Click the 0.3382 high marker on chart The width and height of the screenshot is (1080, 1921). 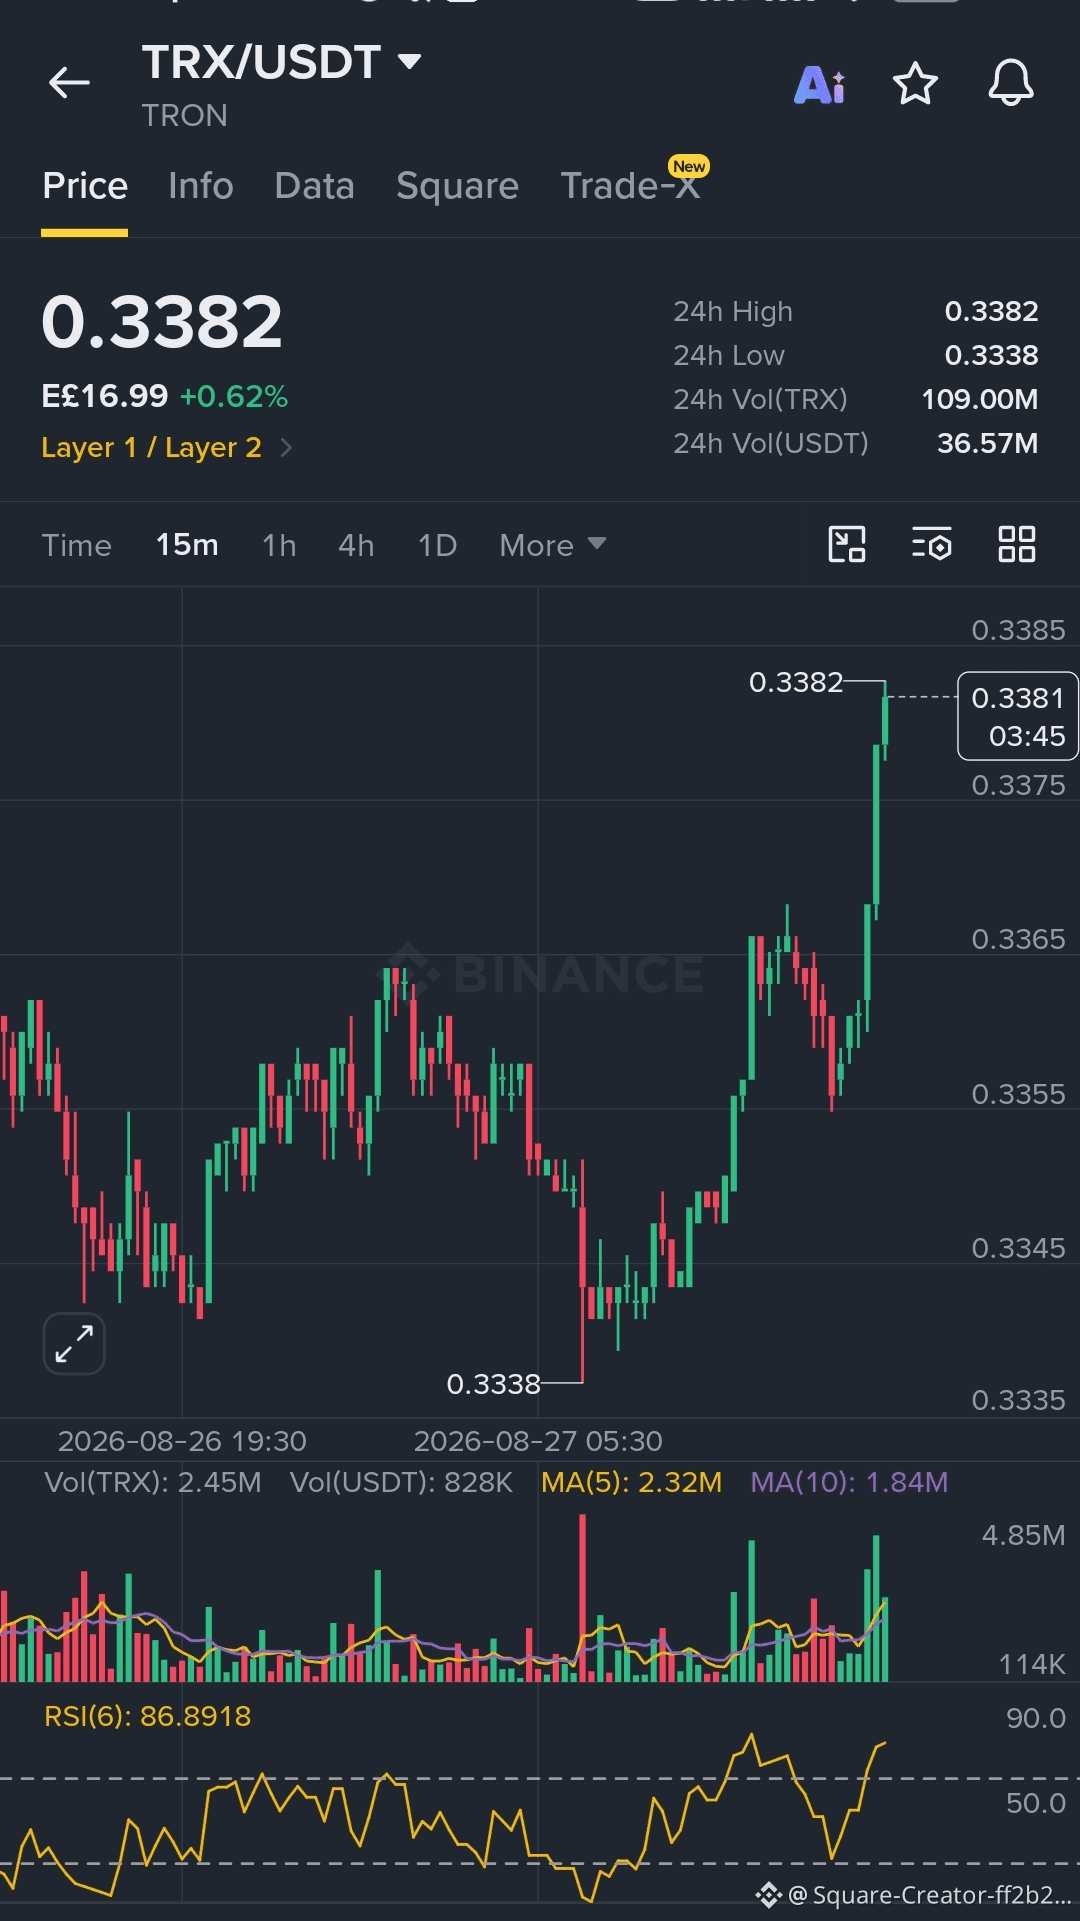pyautogui.click(x=796, y=682)
